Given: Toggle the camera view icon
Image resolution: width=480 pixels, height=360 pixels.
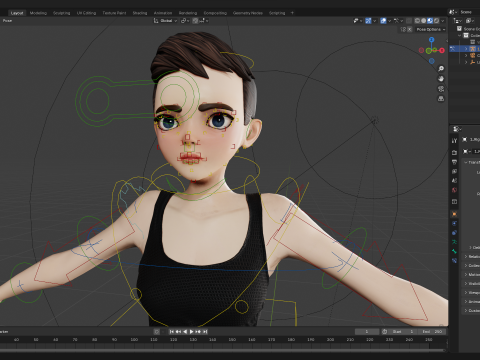Looking at the screenshot, I should pyautogui.click(x=441, y=89).
